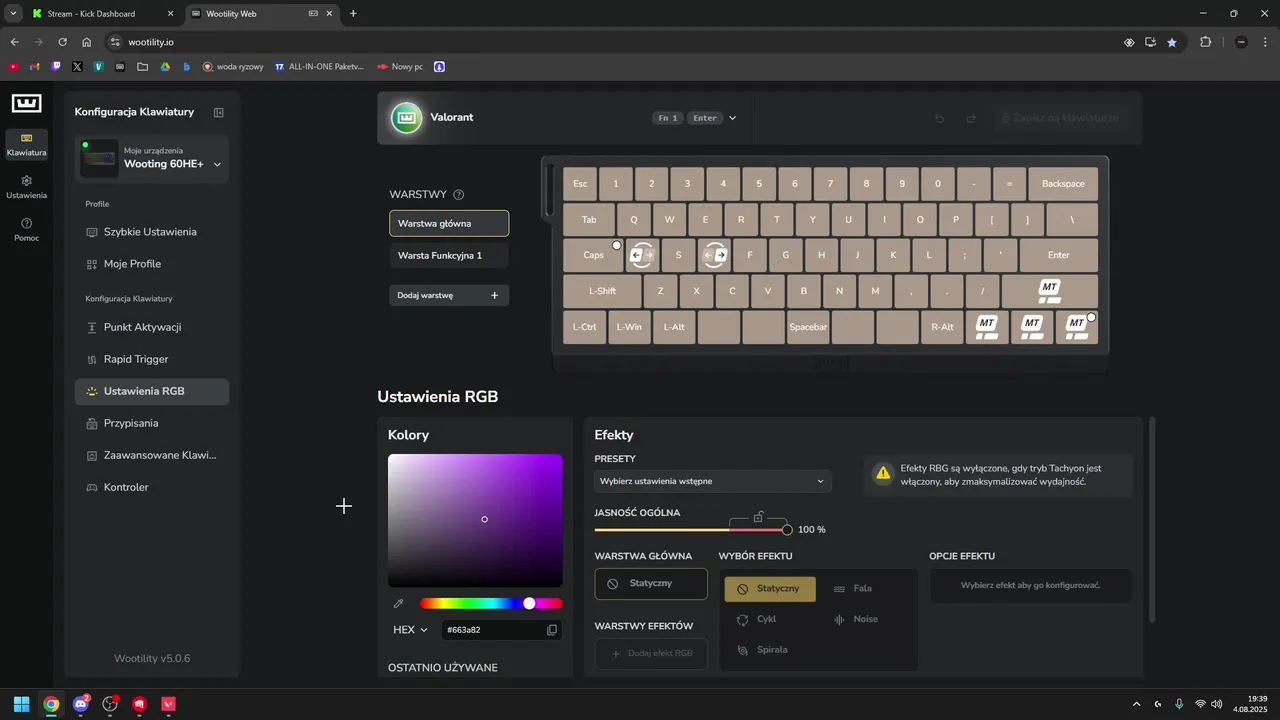The height and width of the screenshot is (720, 1280).
Task: Open Chrome extensions puzzle icon
Action: [x=1205, y=42]
